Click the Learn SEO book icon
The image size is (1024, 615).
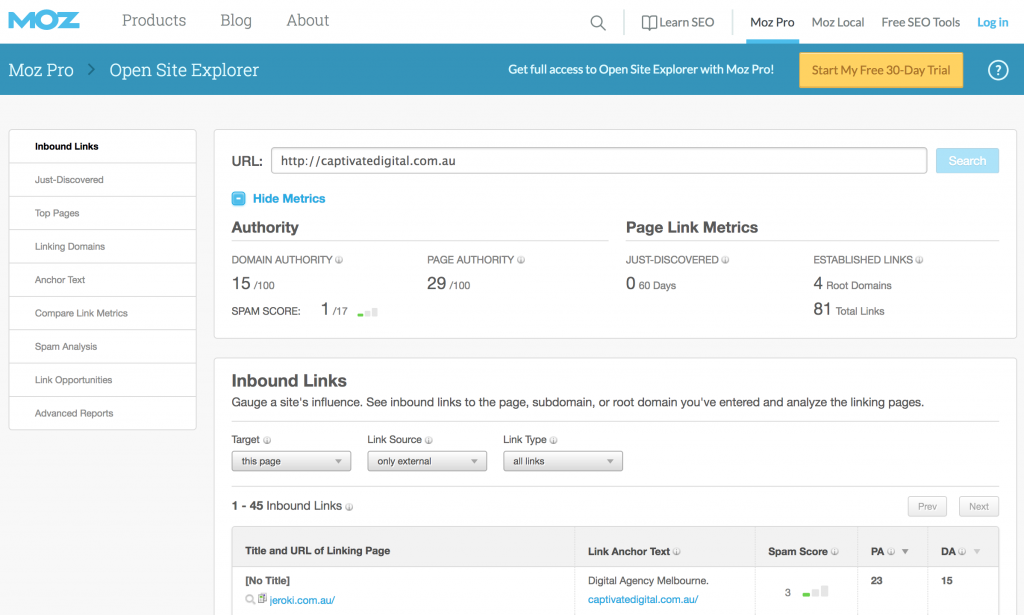click(648, 23)
